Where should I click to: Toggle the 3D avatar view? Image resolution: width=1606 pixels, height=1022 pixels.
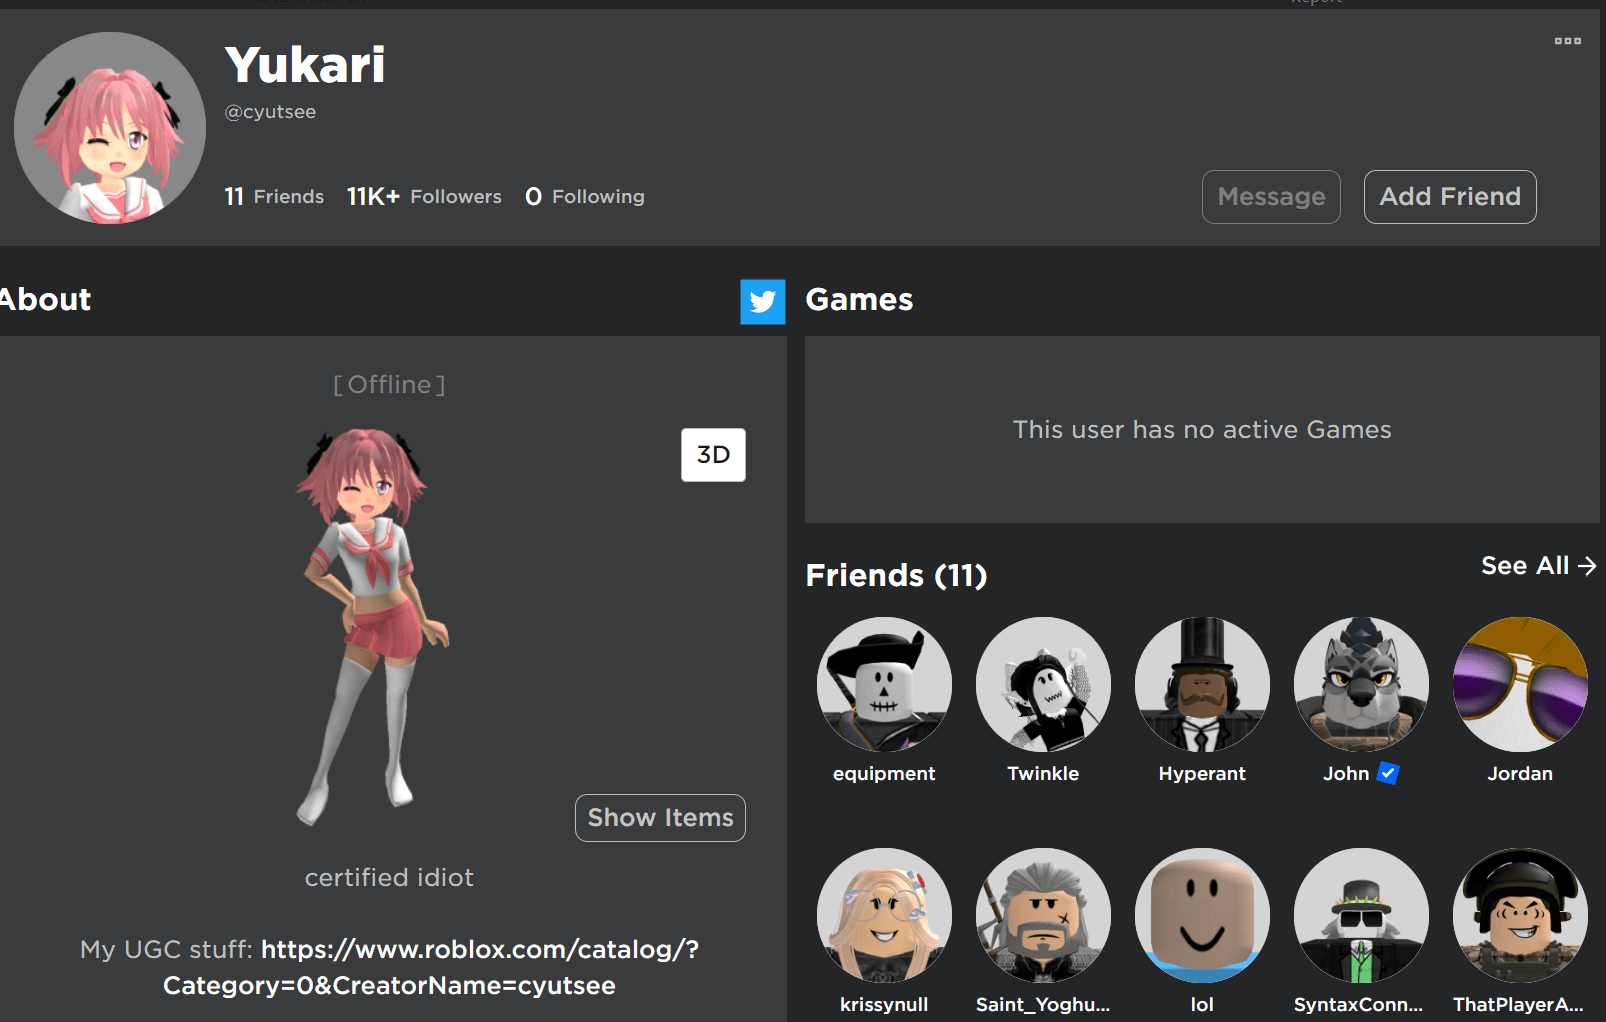coord(713,455)
